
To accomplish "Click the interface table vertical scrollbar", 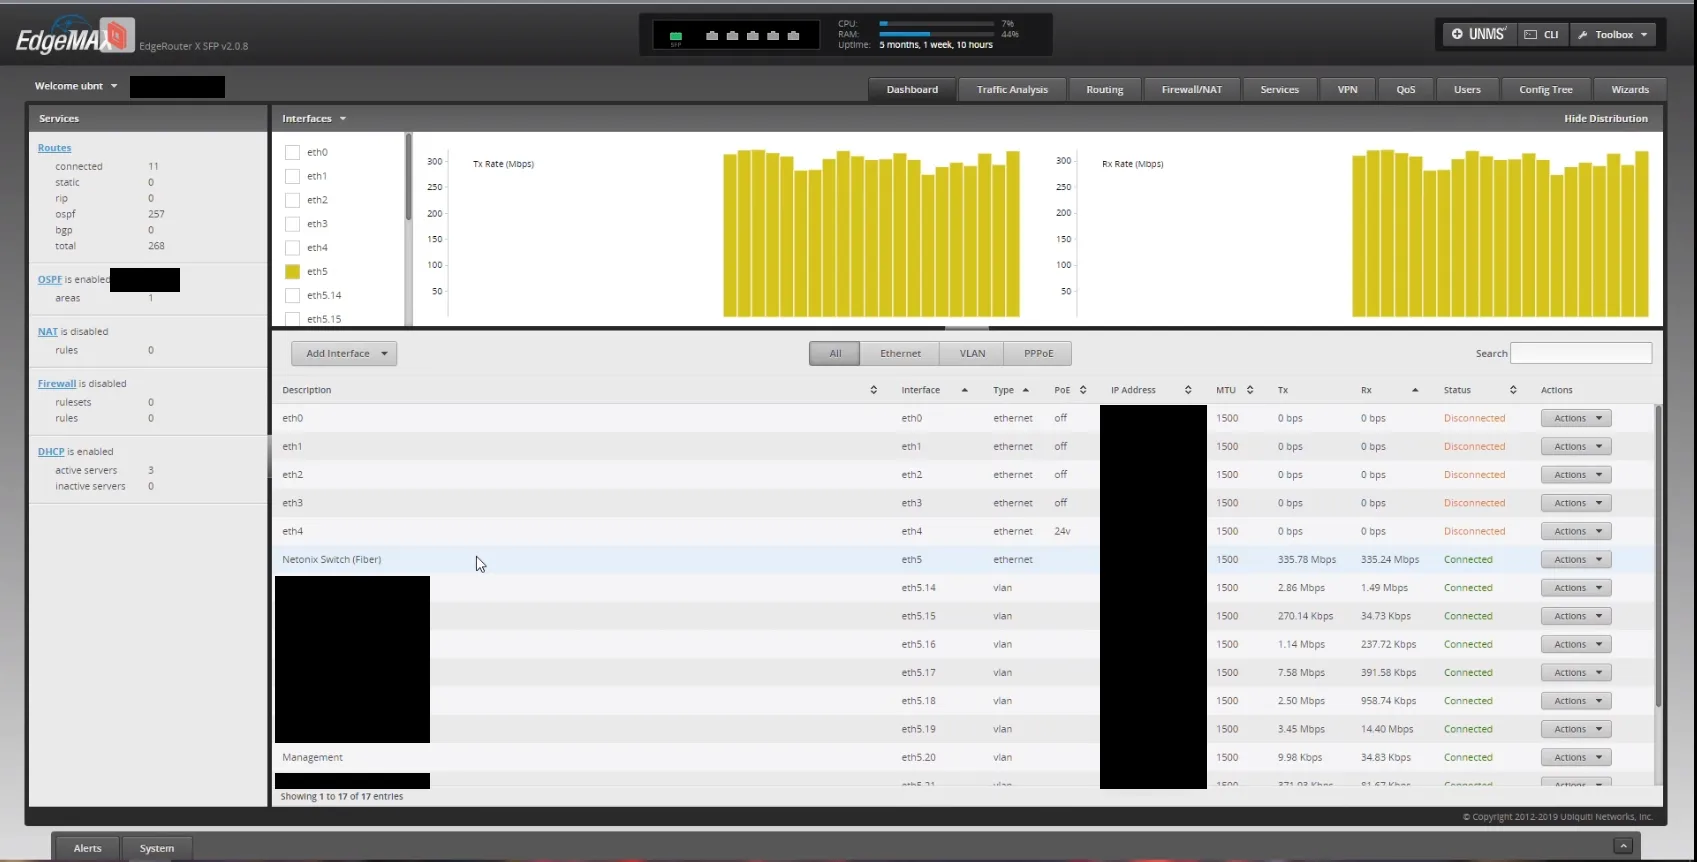I will (1658, 555).
